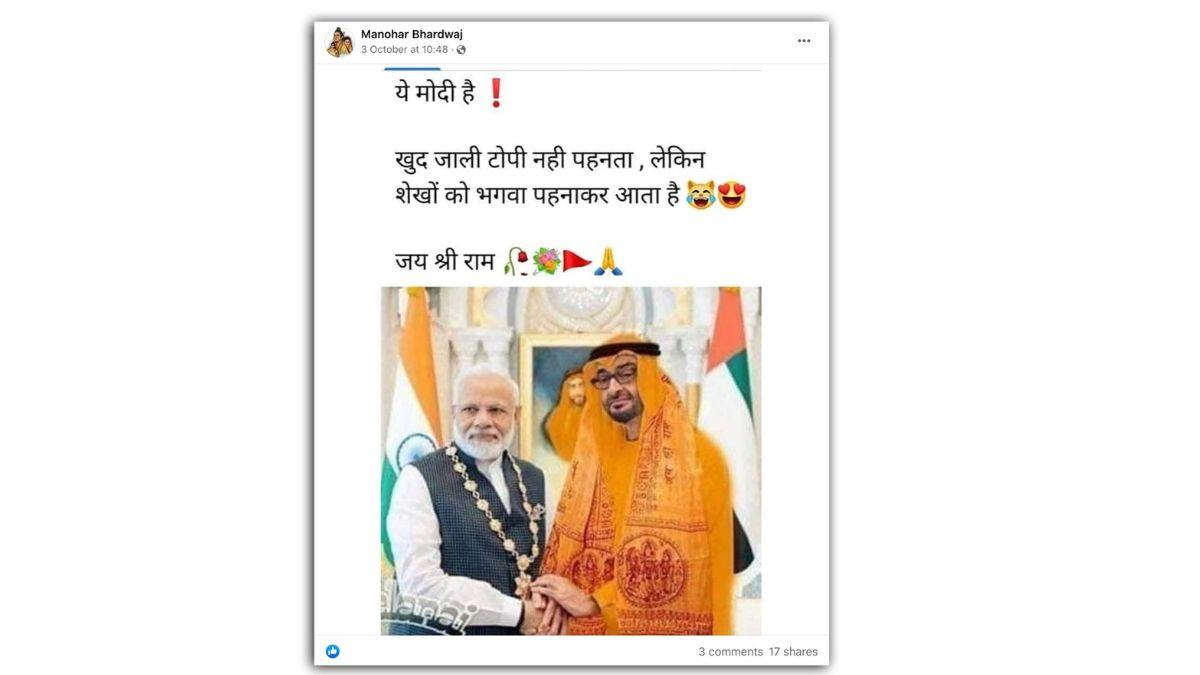Click the '3 October at 10:48' timestamp
This screenshot has height=675, width=1200.
pos(405,50)
